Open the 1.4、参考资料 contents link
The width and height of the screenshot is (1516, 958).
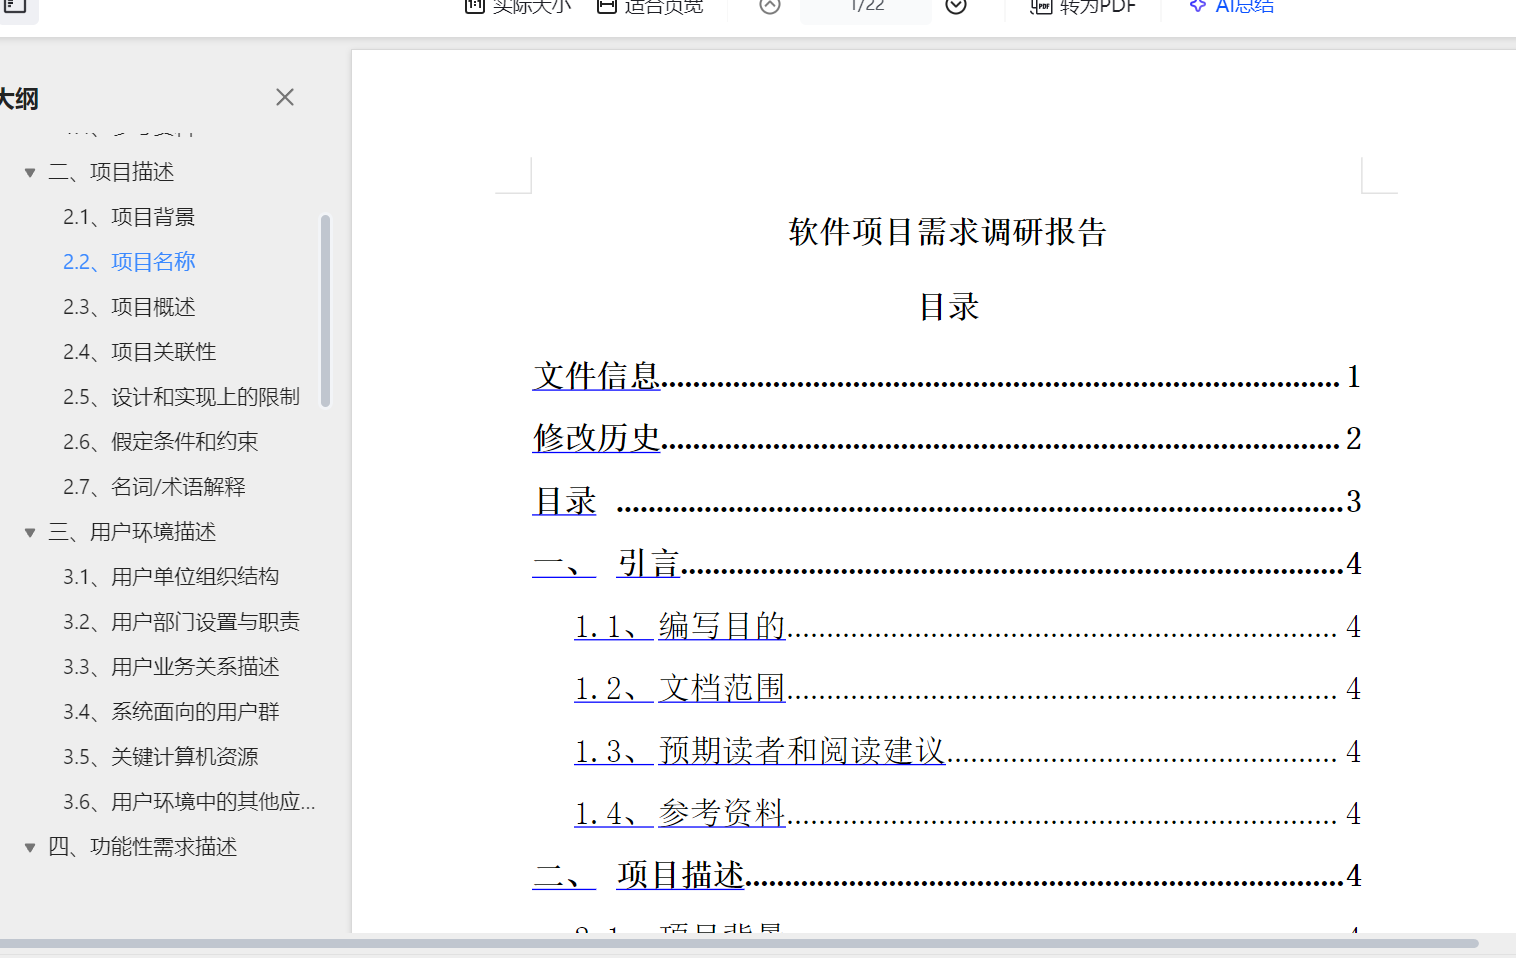point(680,814)
